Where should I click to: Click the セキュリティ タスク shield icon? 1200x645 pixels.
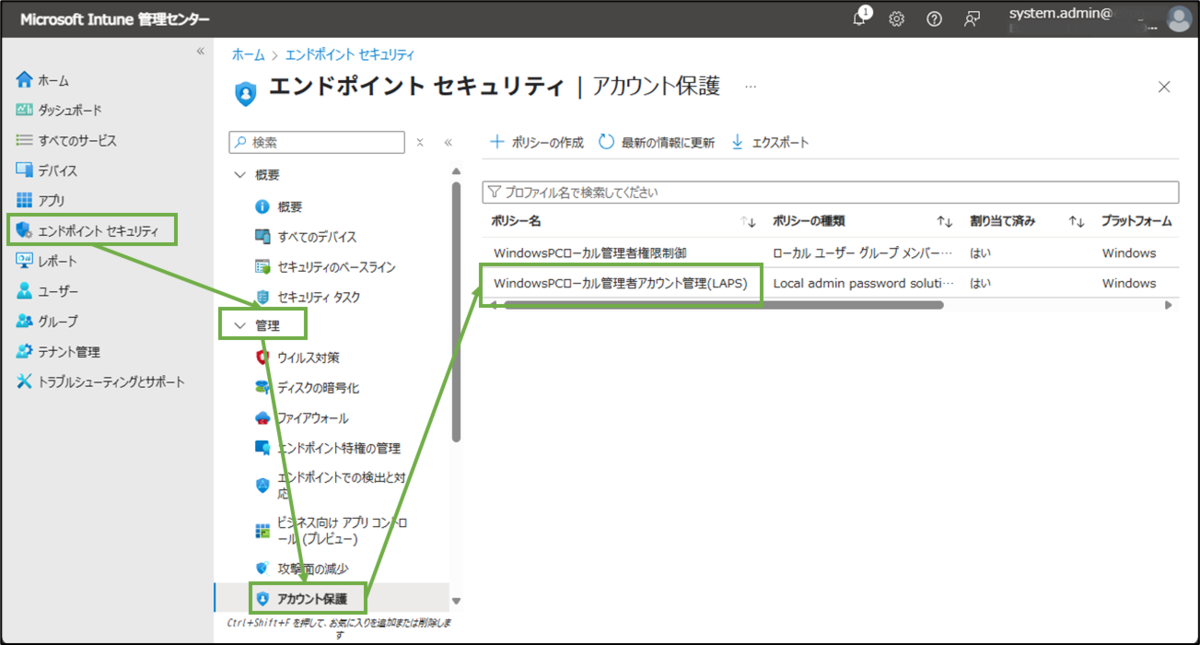263,297
